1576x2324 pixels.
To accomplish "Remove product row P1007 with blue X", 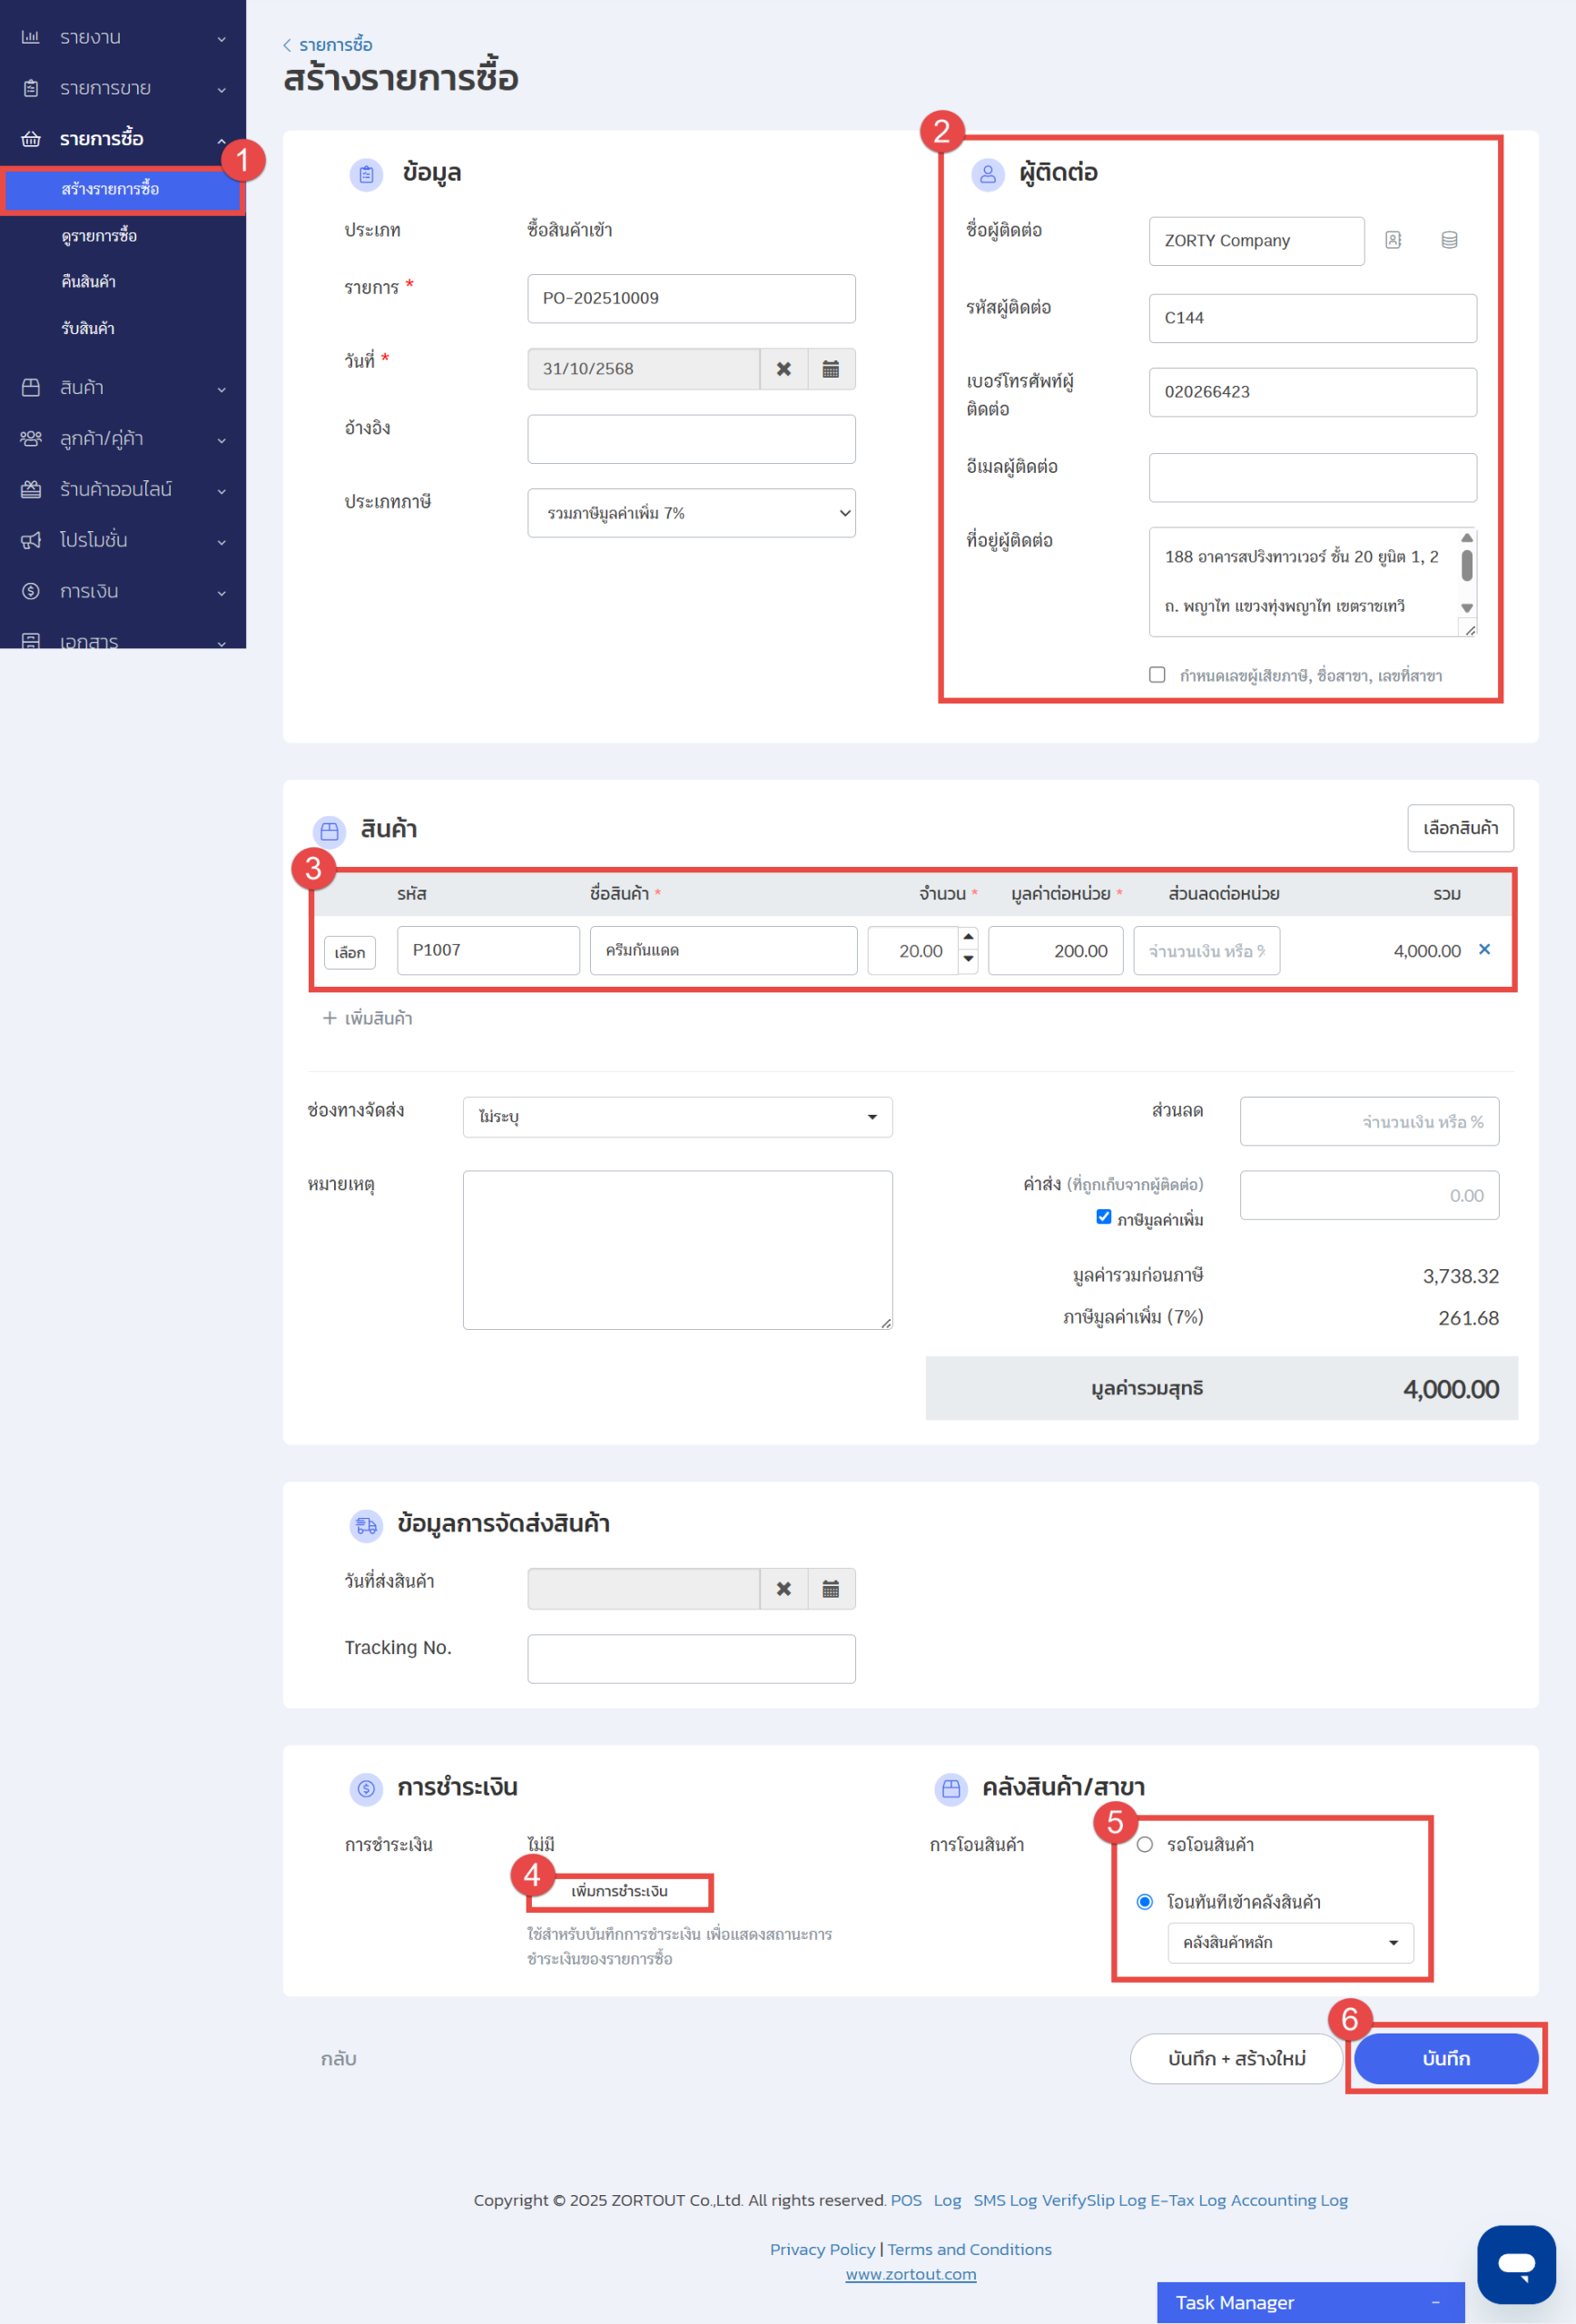I will (1484, 949).
